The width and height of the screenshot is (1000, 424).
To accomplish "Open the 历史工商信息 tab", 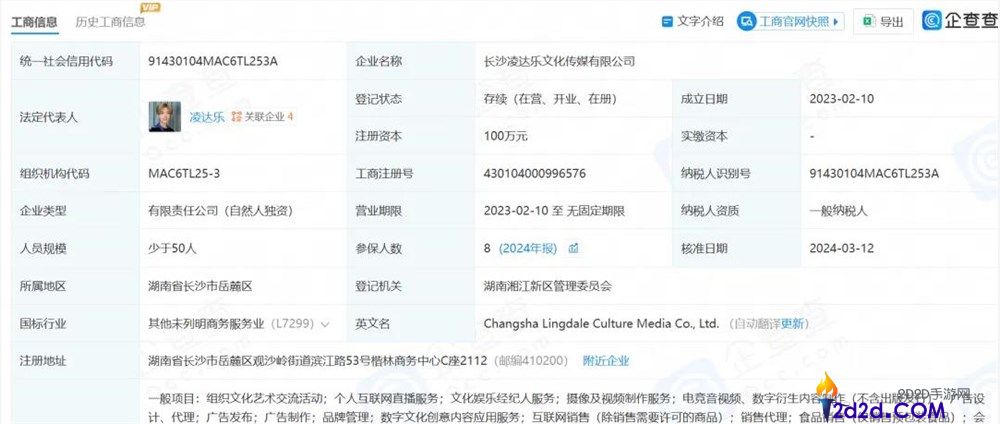I will (110, 22).
